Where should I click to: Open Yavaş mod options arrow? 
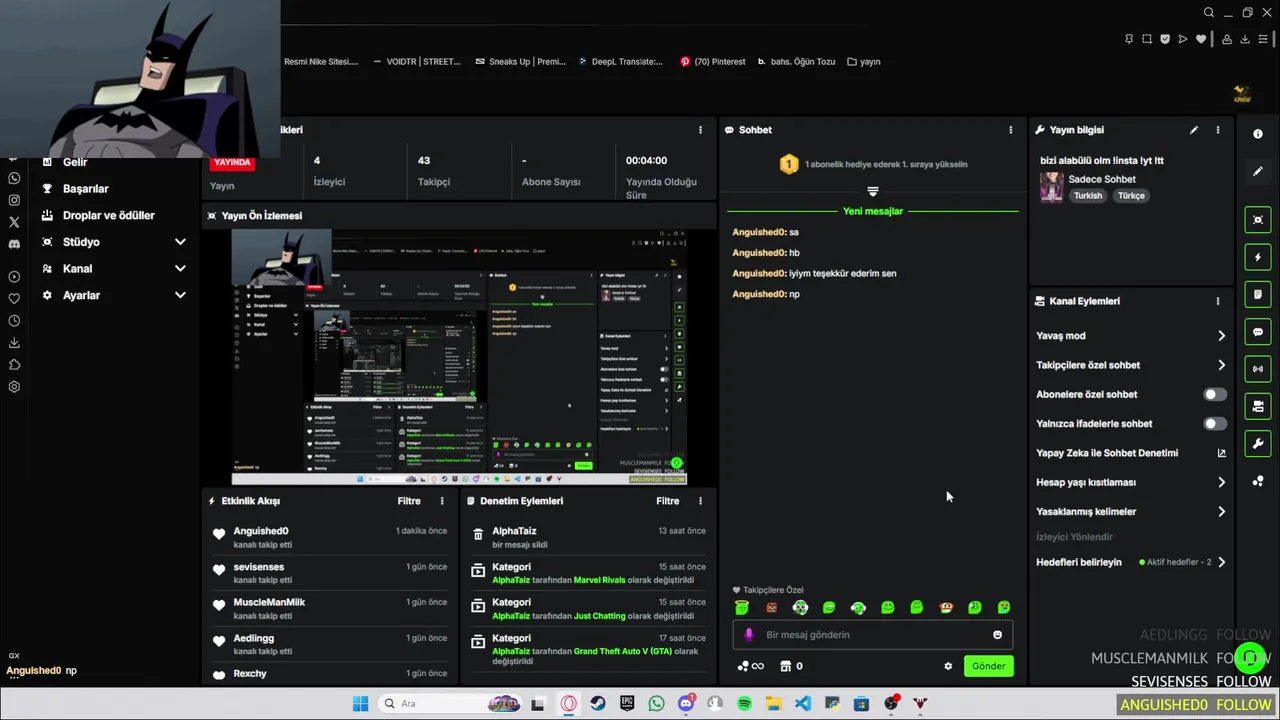pos(1221,336)
